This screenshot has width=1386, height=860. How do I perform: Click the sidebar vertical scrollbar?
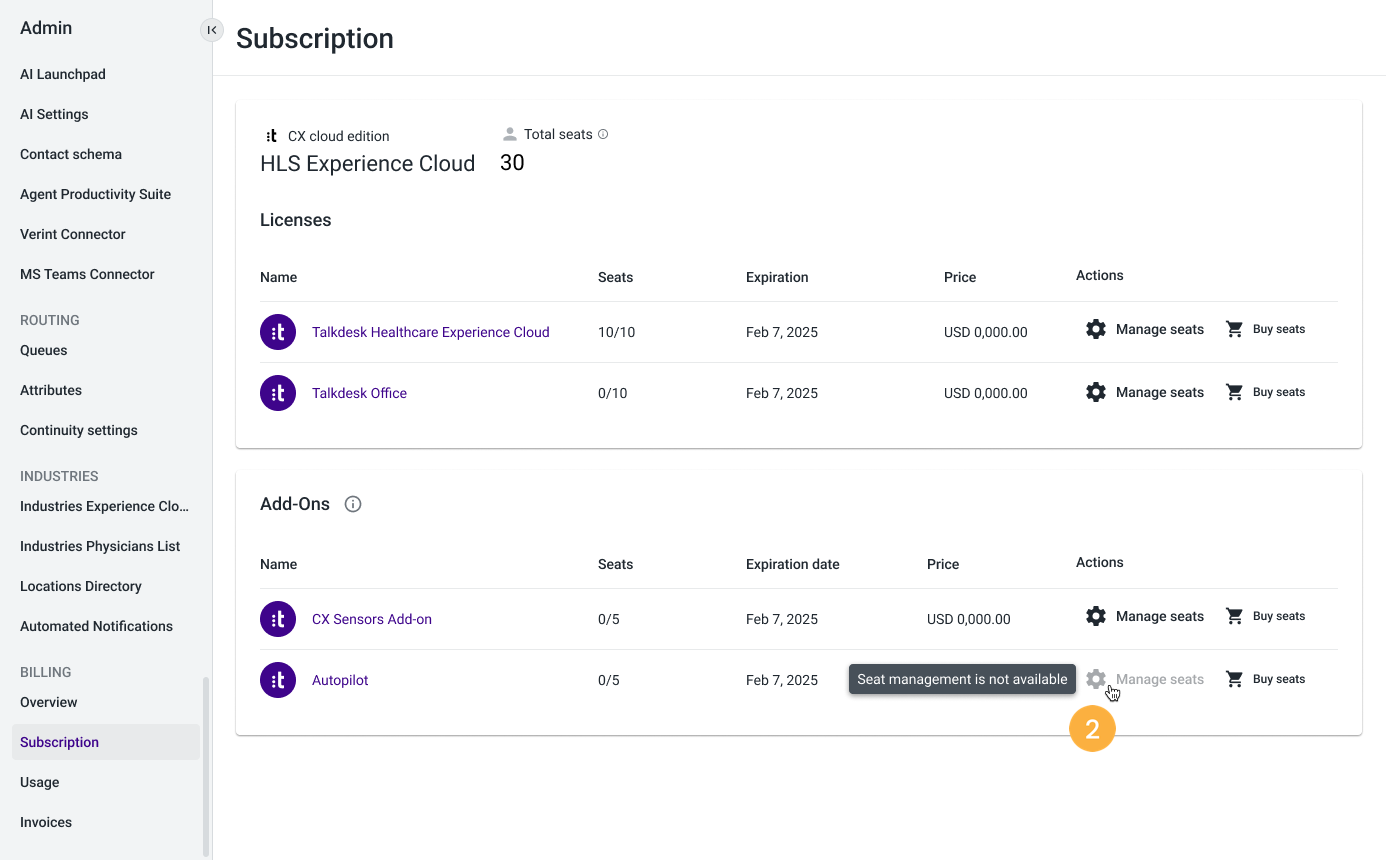207,766
